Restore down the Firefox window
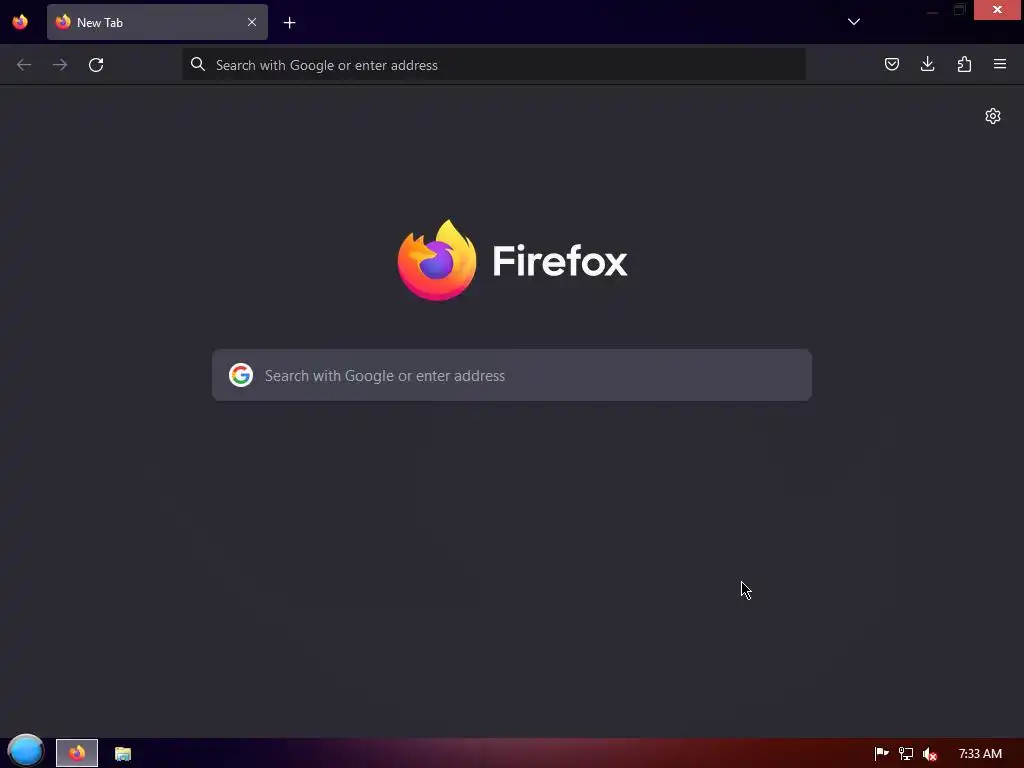The width and height of the screenshot is (1024, 768). [x=959, y=10]
